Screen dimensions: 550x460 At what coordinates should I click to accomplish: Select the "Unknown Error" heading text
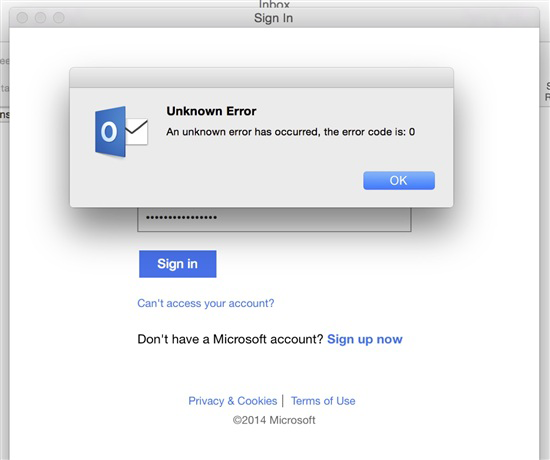(x=211, y=111)
